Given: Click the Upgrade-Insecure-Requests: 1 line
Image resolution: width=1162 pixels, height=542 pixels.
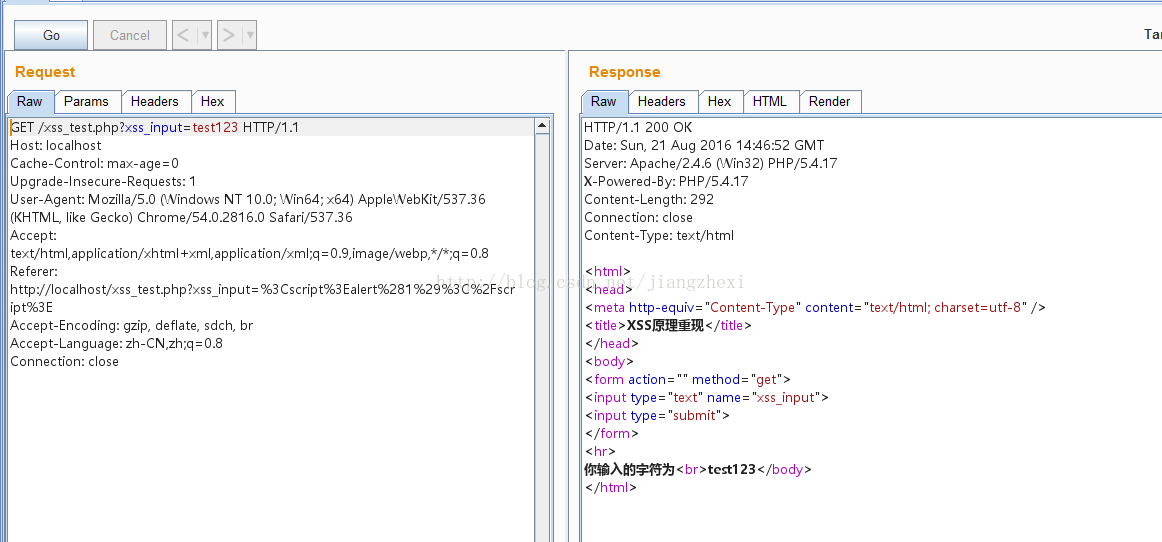Looking at the screenshot, I should click(x=103, y=181).
